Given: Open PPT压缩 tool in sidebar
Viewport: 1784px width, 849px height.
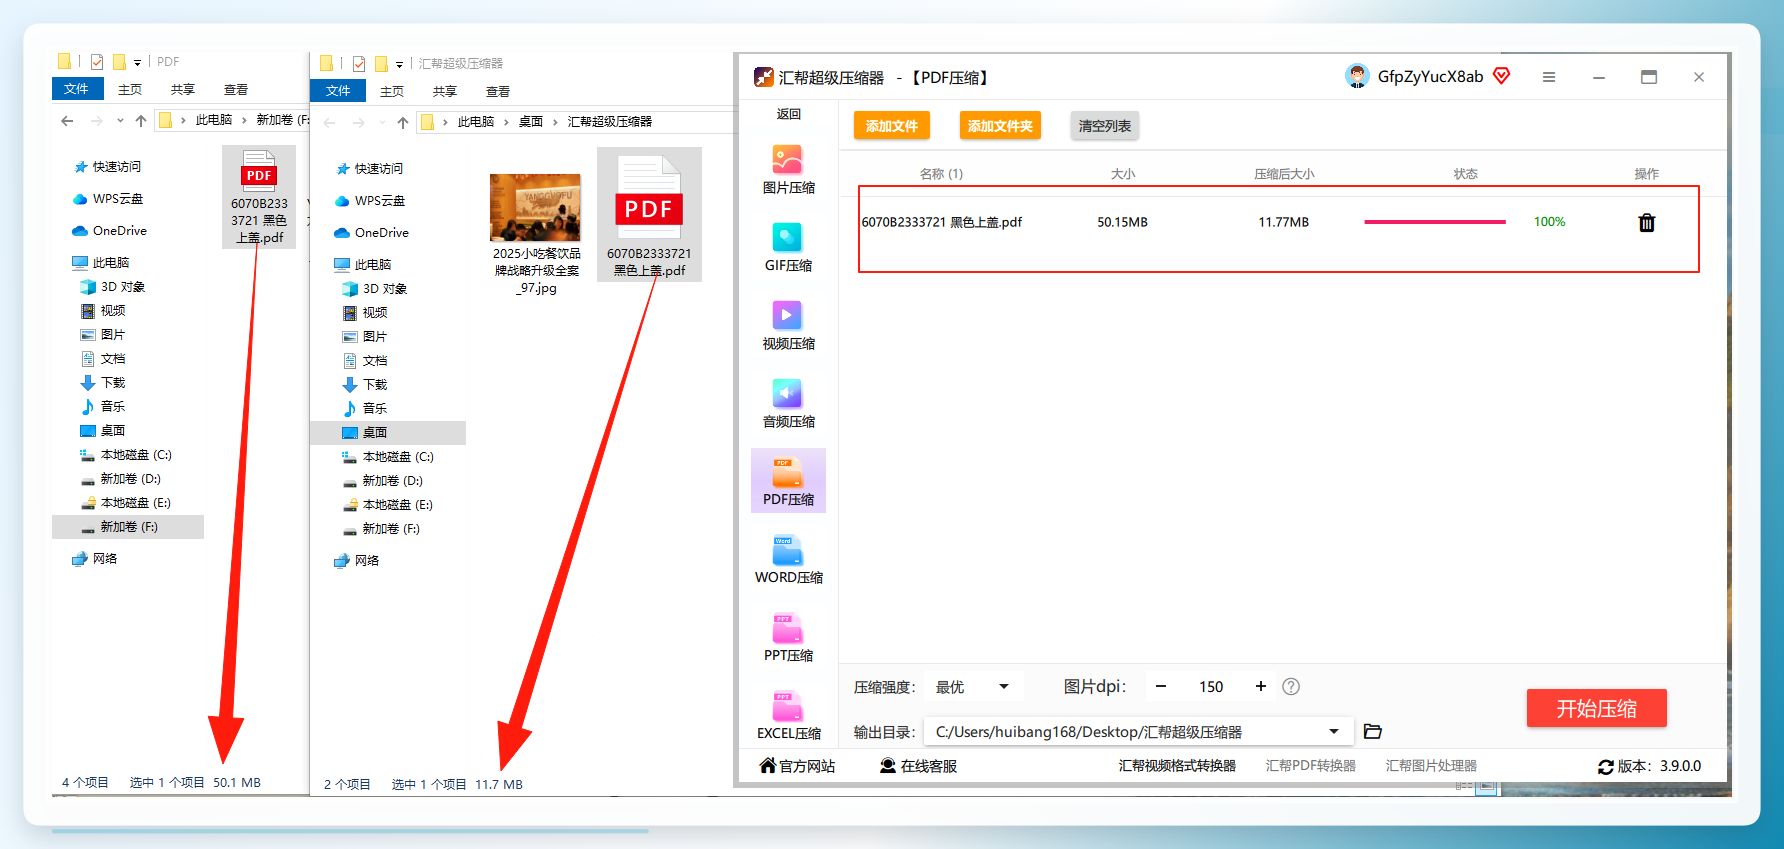Looking at the screenshot, I should coord(788,638).
